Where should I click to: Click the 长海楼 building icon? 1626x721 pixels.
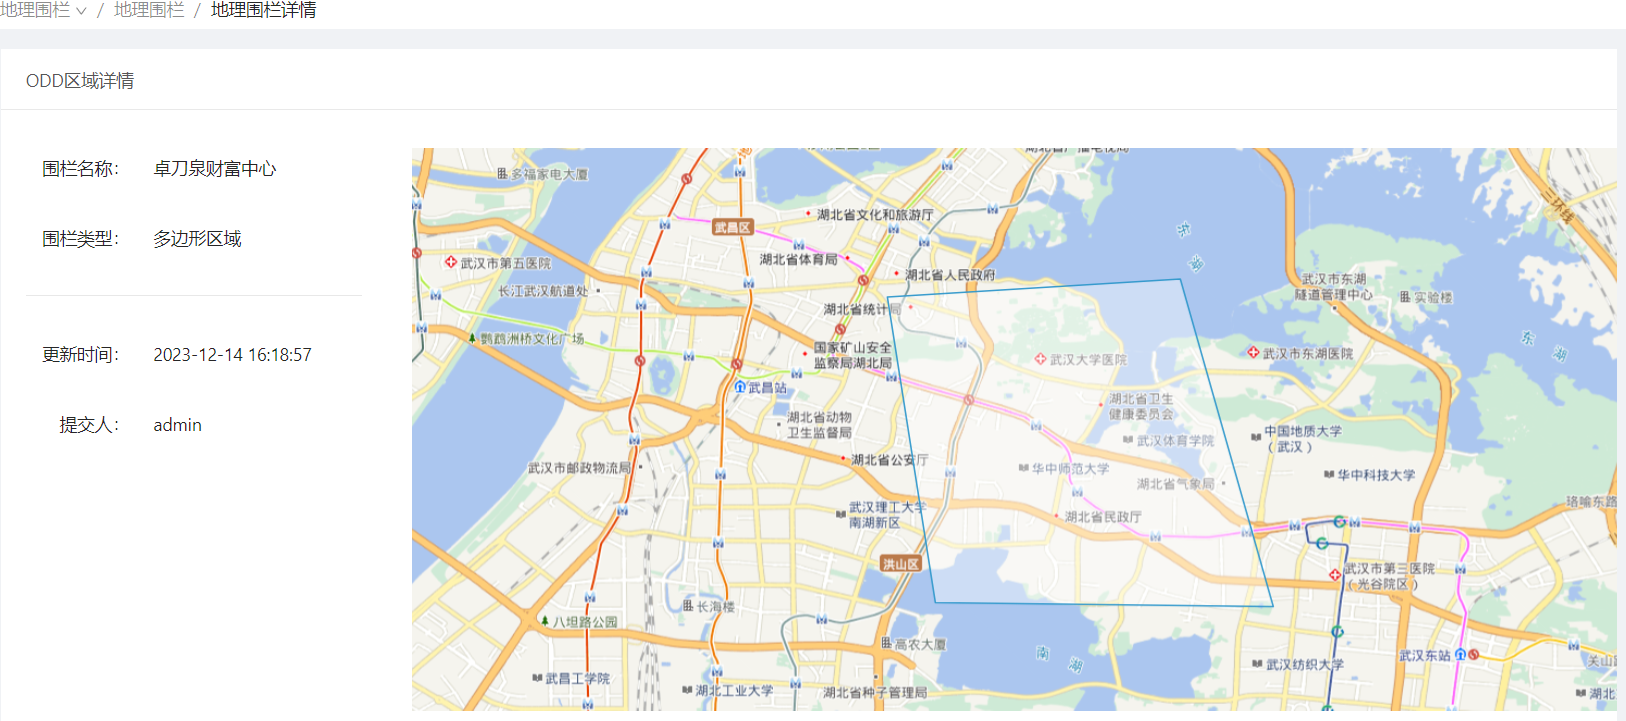pyautogui.click(x=688, y=606)
